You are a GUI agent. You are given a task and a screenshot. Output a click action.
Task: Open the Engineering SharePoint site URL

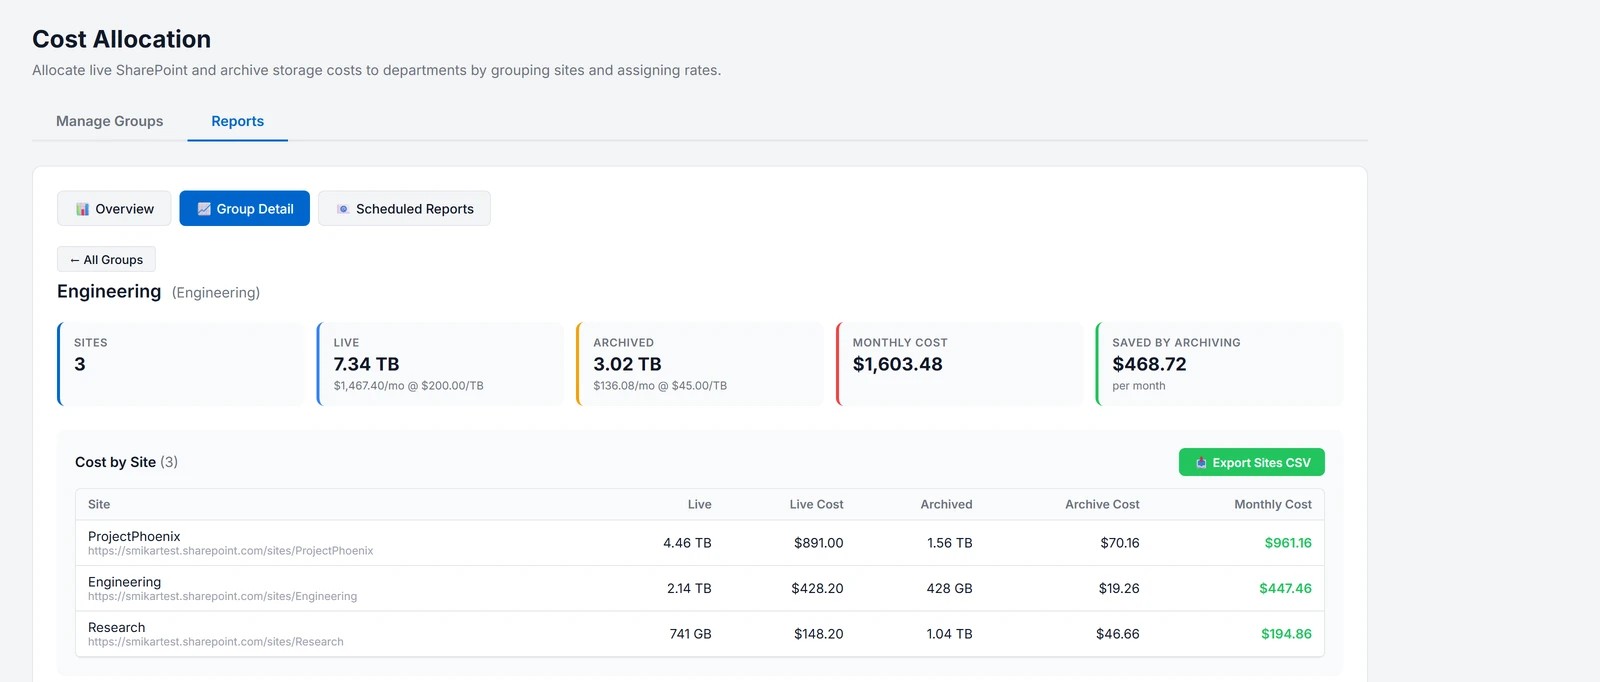222,596
